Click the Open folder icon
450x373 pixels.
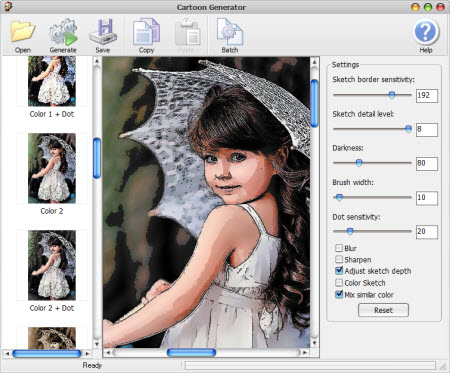tap(22, 31)
